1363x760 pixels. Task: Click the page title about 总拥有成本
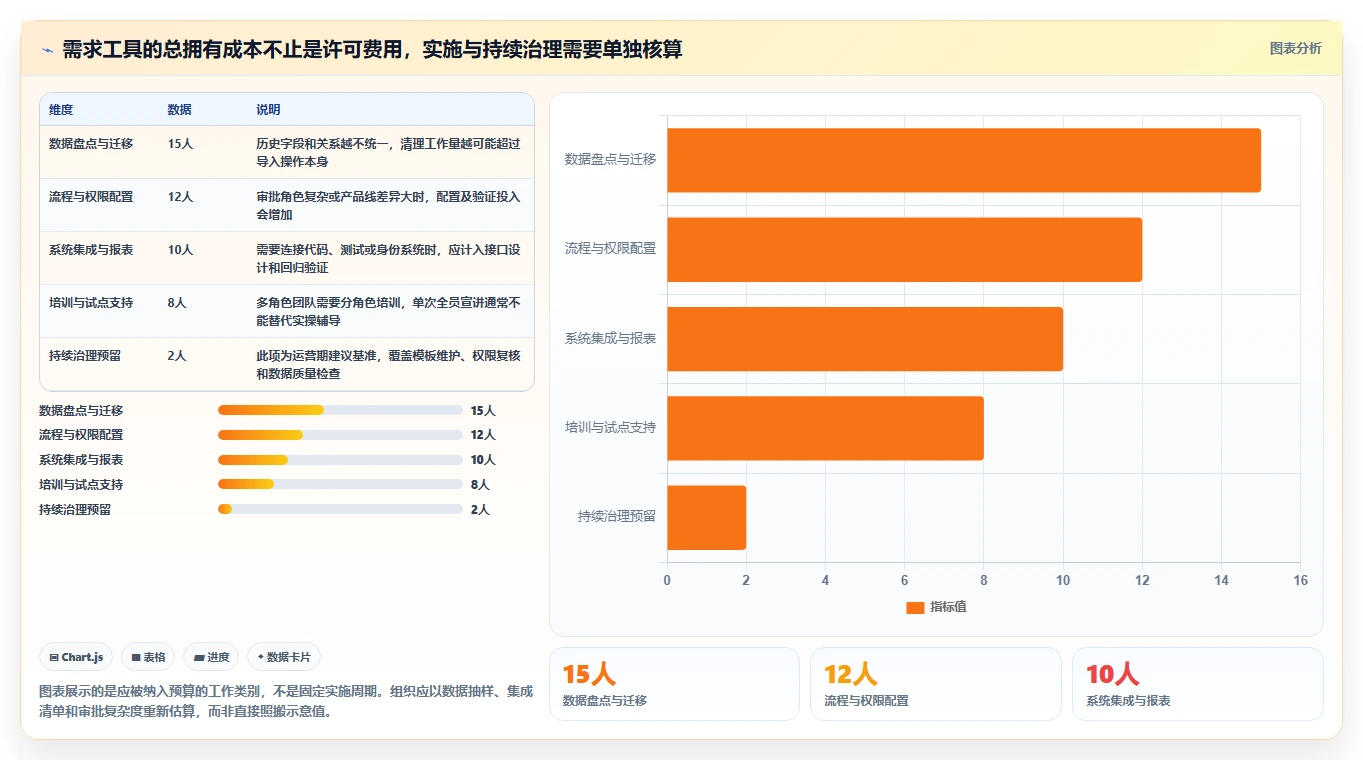pos(372,50)
